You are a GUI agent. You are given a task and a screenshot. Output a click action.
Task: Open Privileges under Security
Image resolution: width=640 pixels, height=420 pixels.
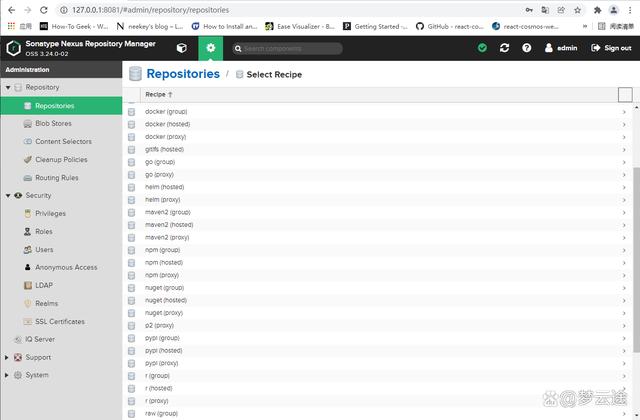[61, 213]
